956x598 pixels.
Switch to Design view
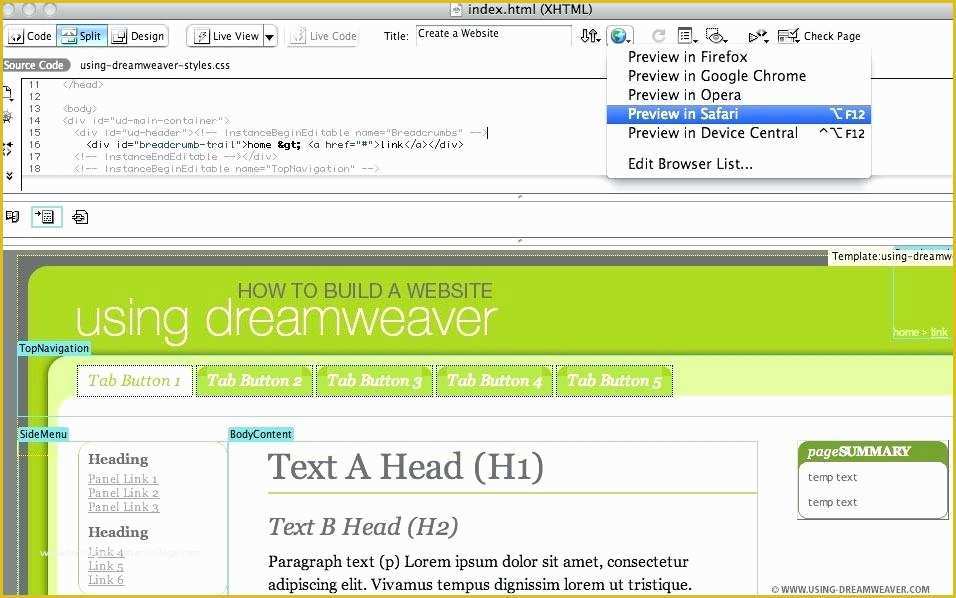[138, 36]
